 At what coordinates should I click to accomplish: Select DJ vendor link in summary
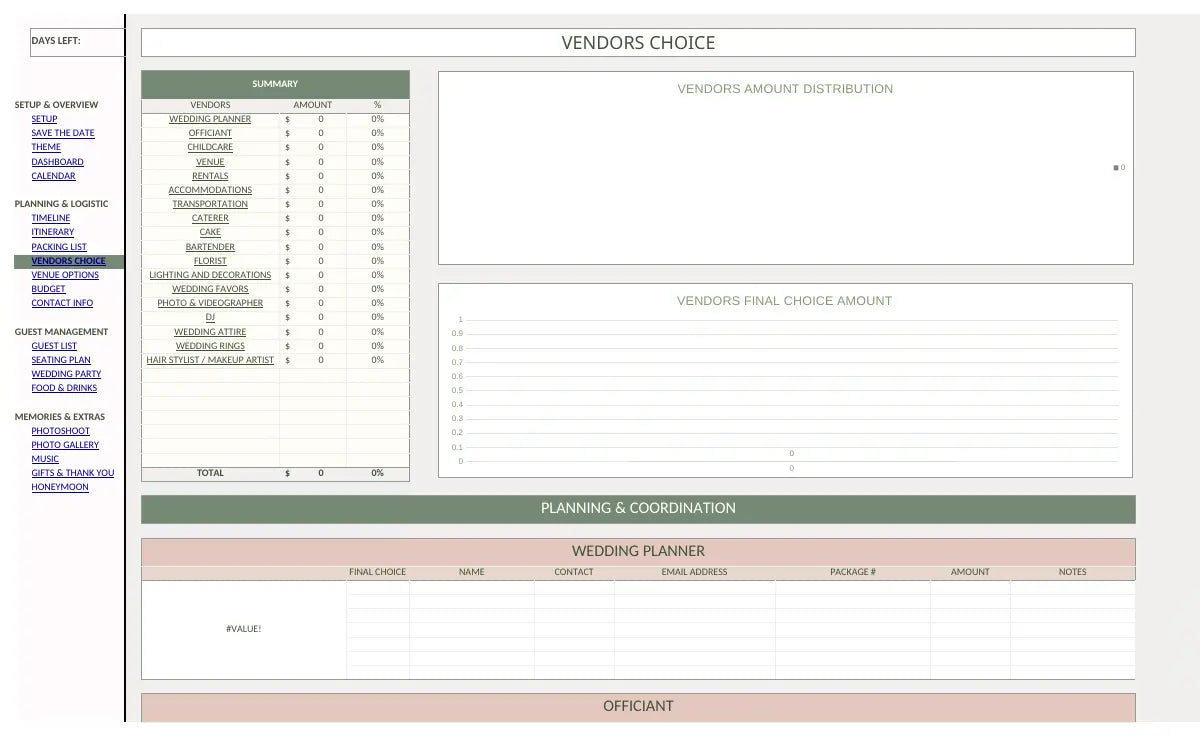tap(210, 317)
